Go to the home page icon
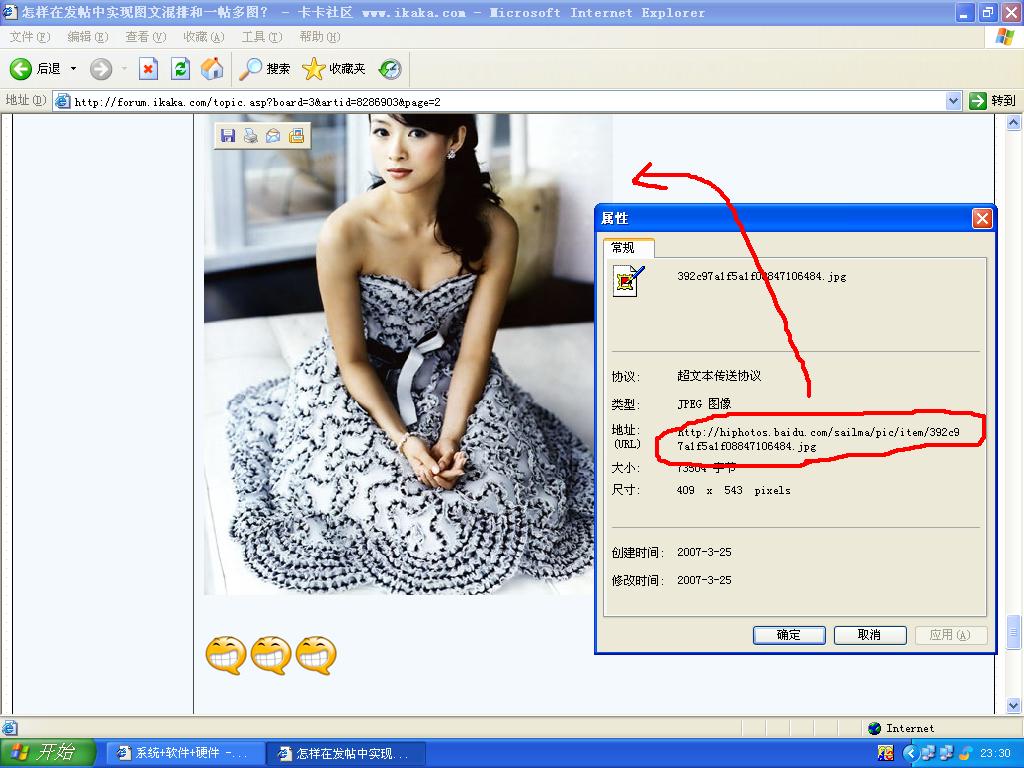 pyautogui.click(x=212, y=69)
